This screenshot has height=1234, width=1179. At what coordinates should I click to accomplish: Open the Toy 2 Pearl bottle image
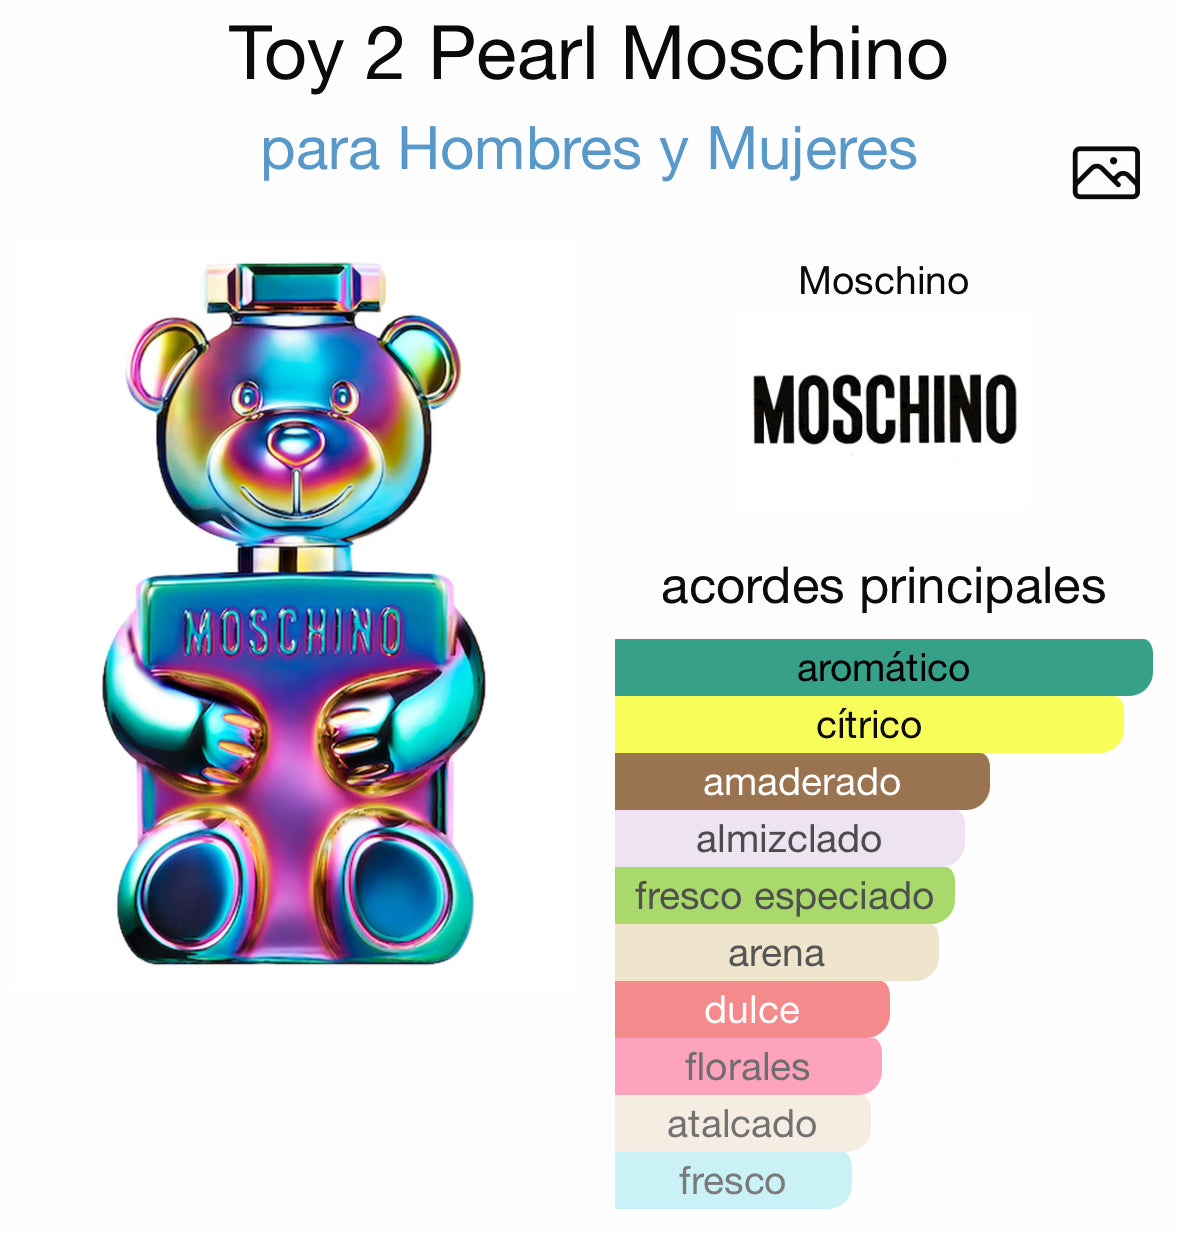(293, 613)
